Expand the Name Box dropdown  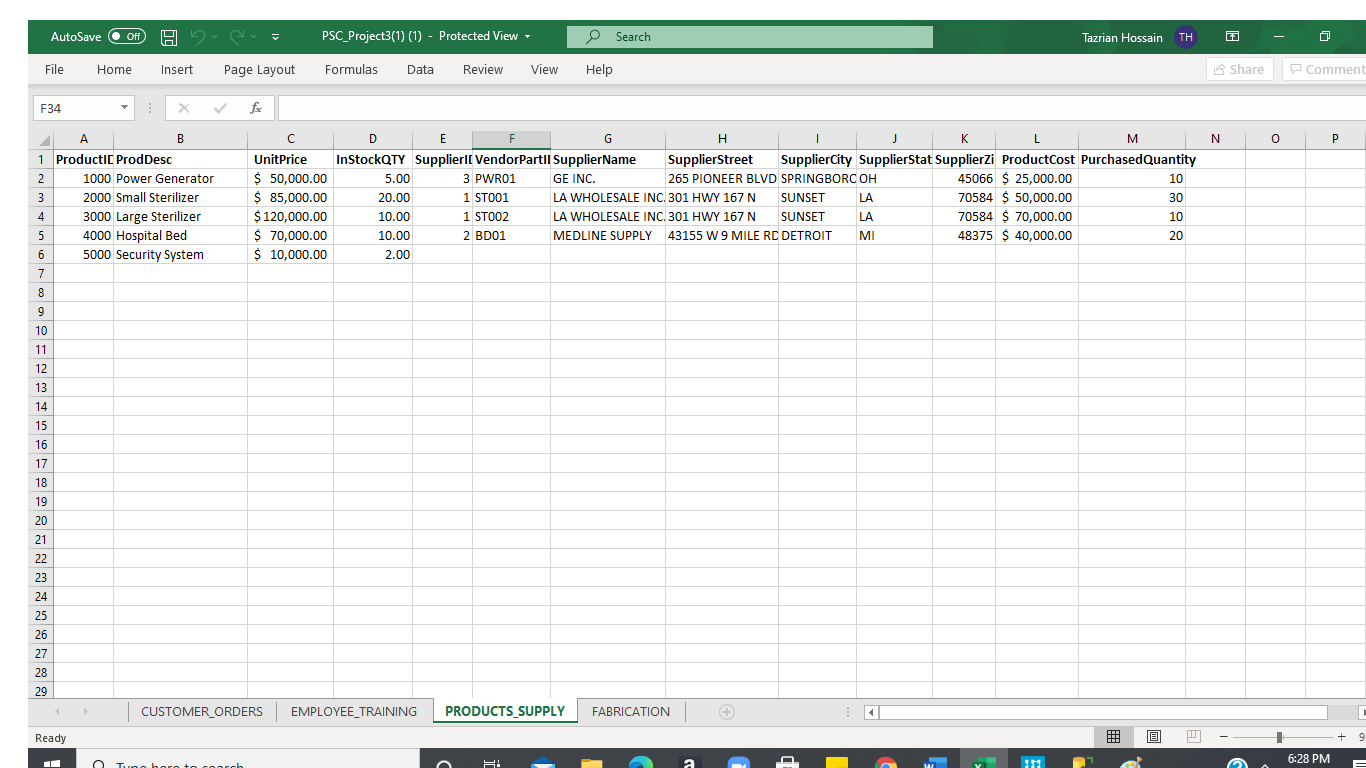coord(124,107)
